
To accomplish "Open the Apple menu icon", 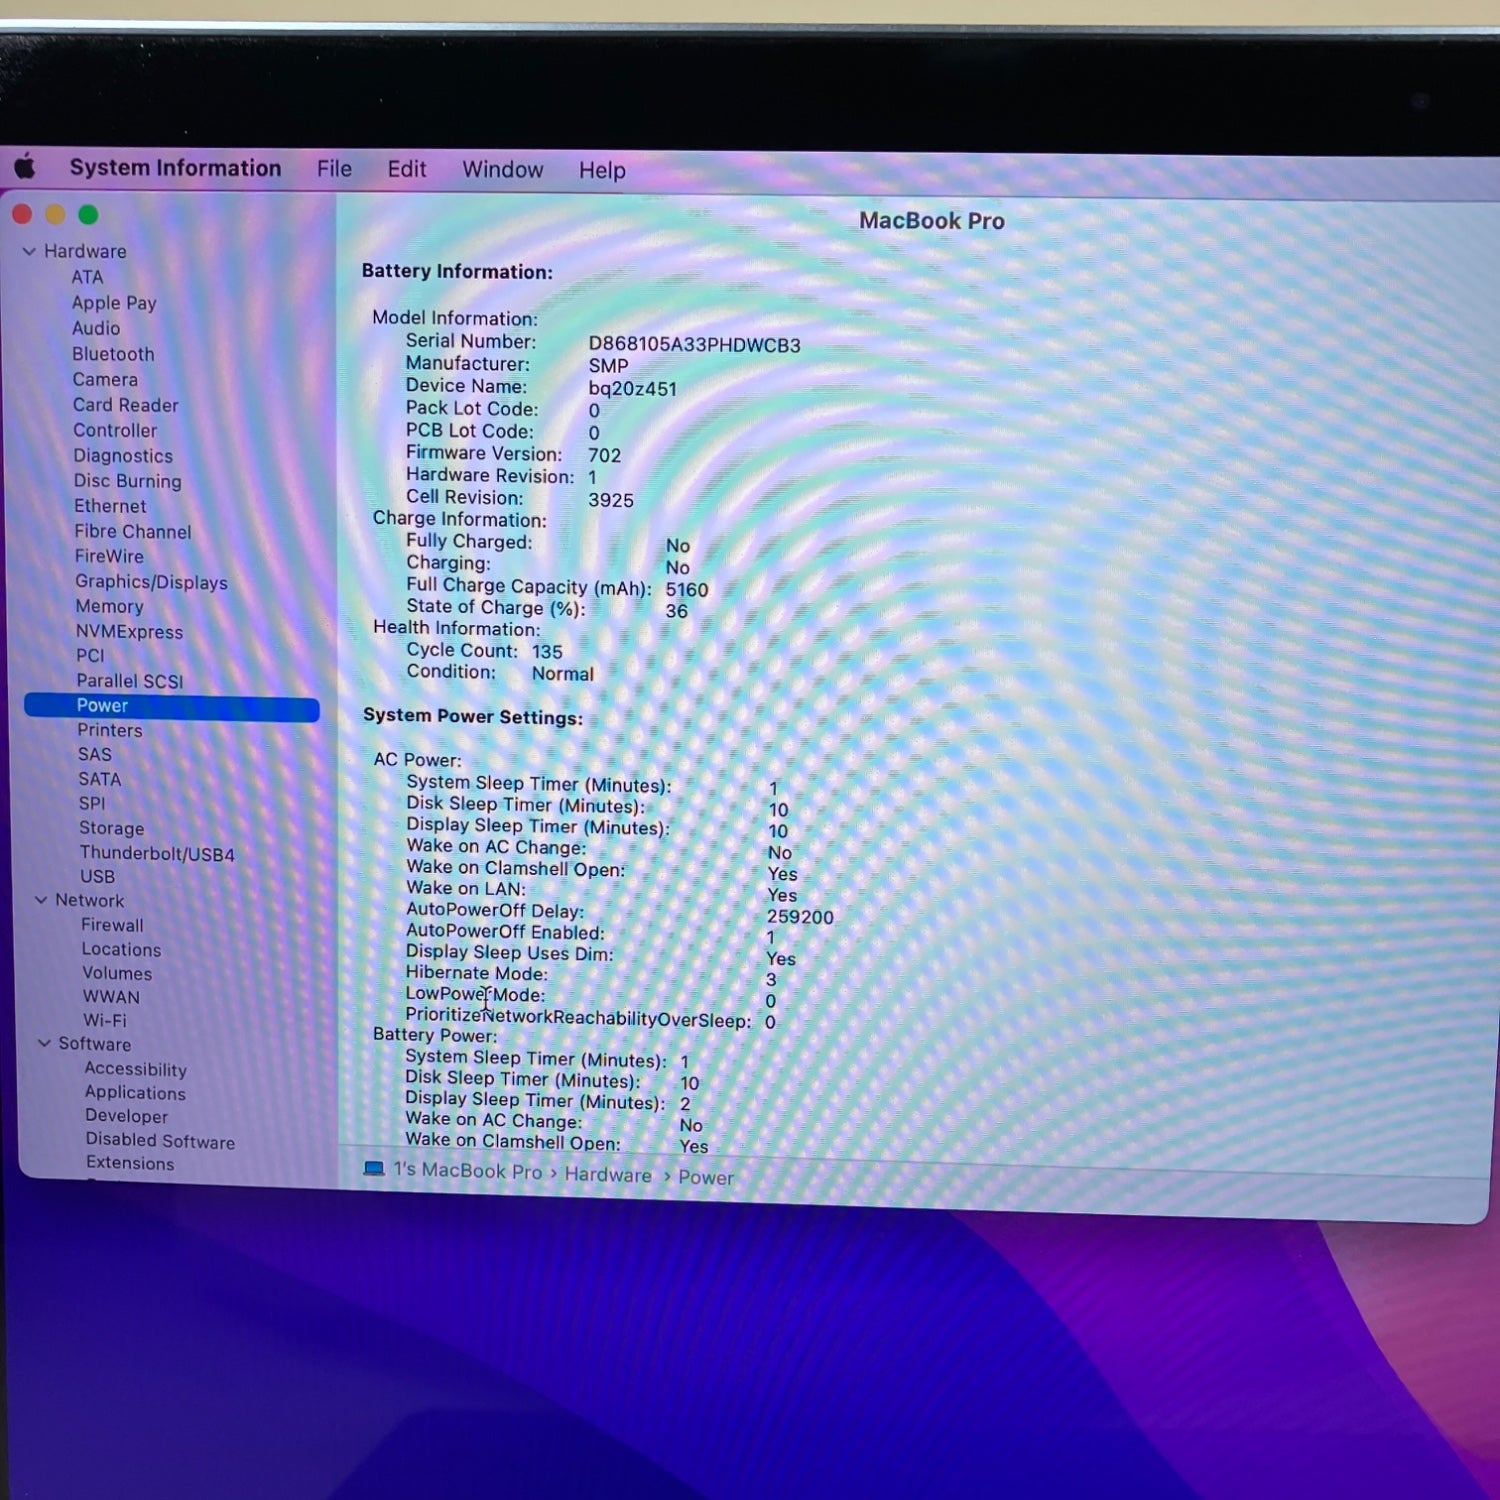I will click(26, 167).
